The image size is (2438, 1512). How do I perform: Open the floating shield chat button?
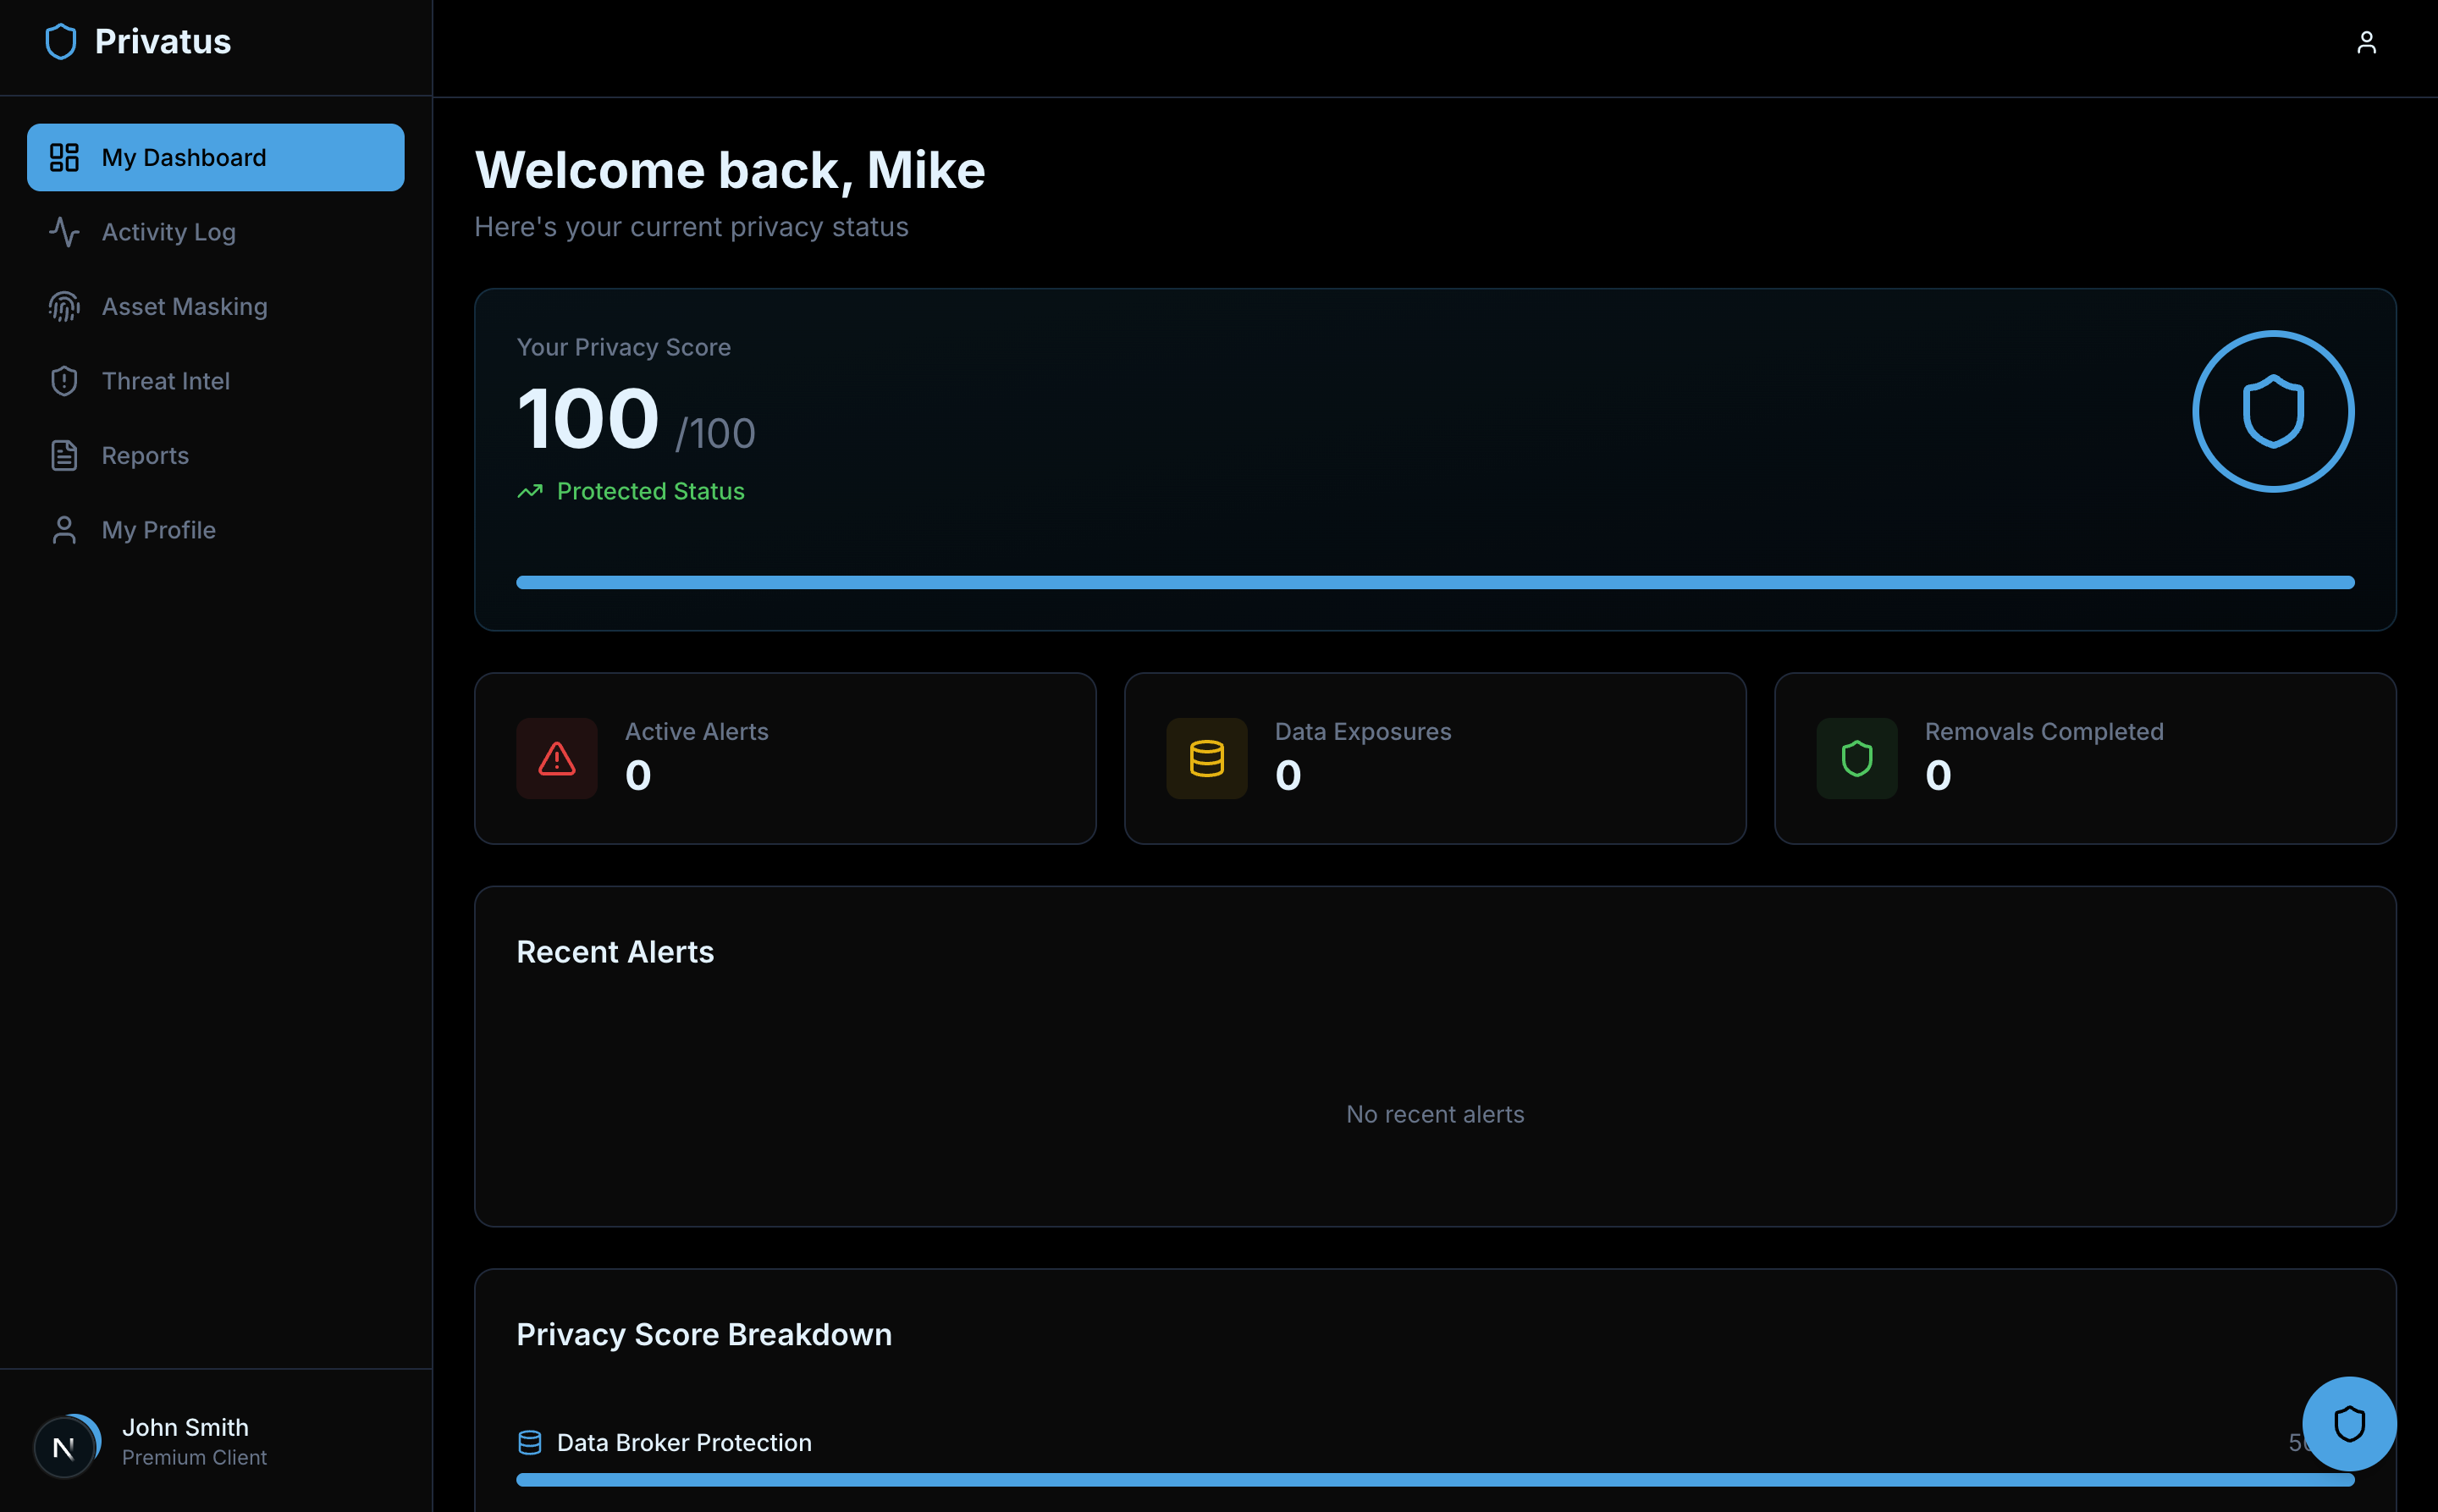[2348, 1423]
